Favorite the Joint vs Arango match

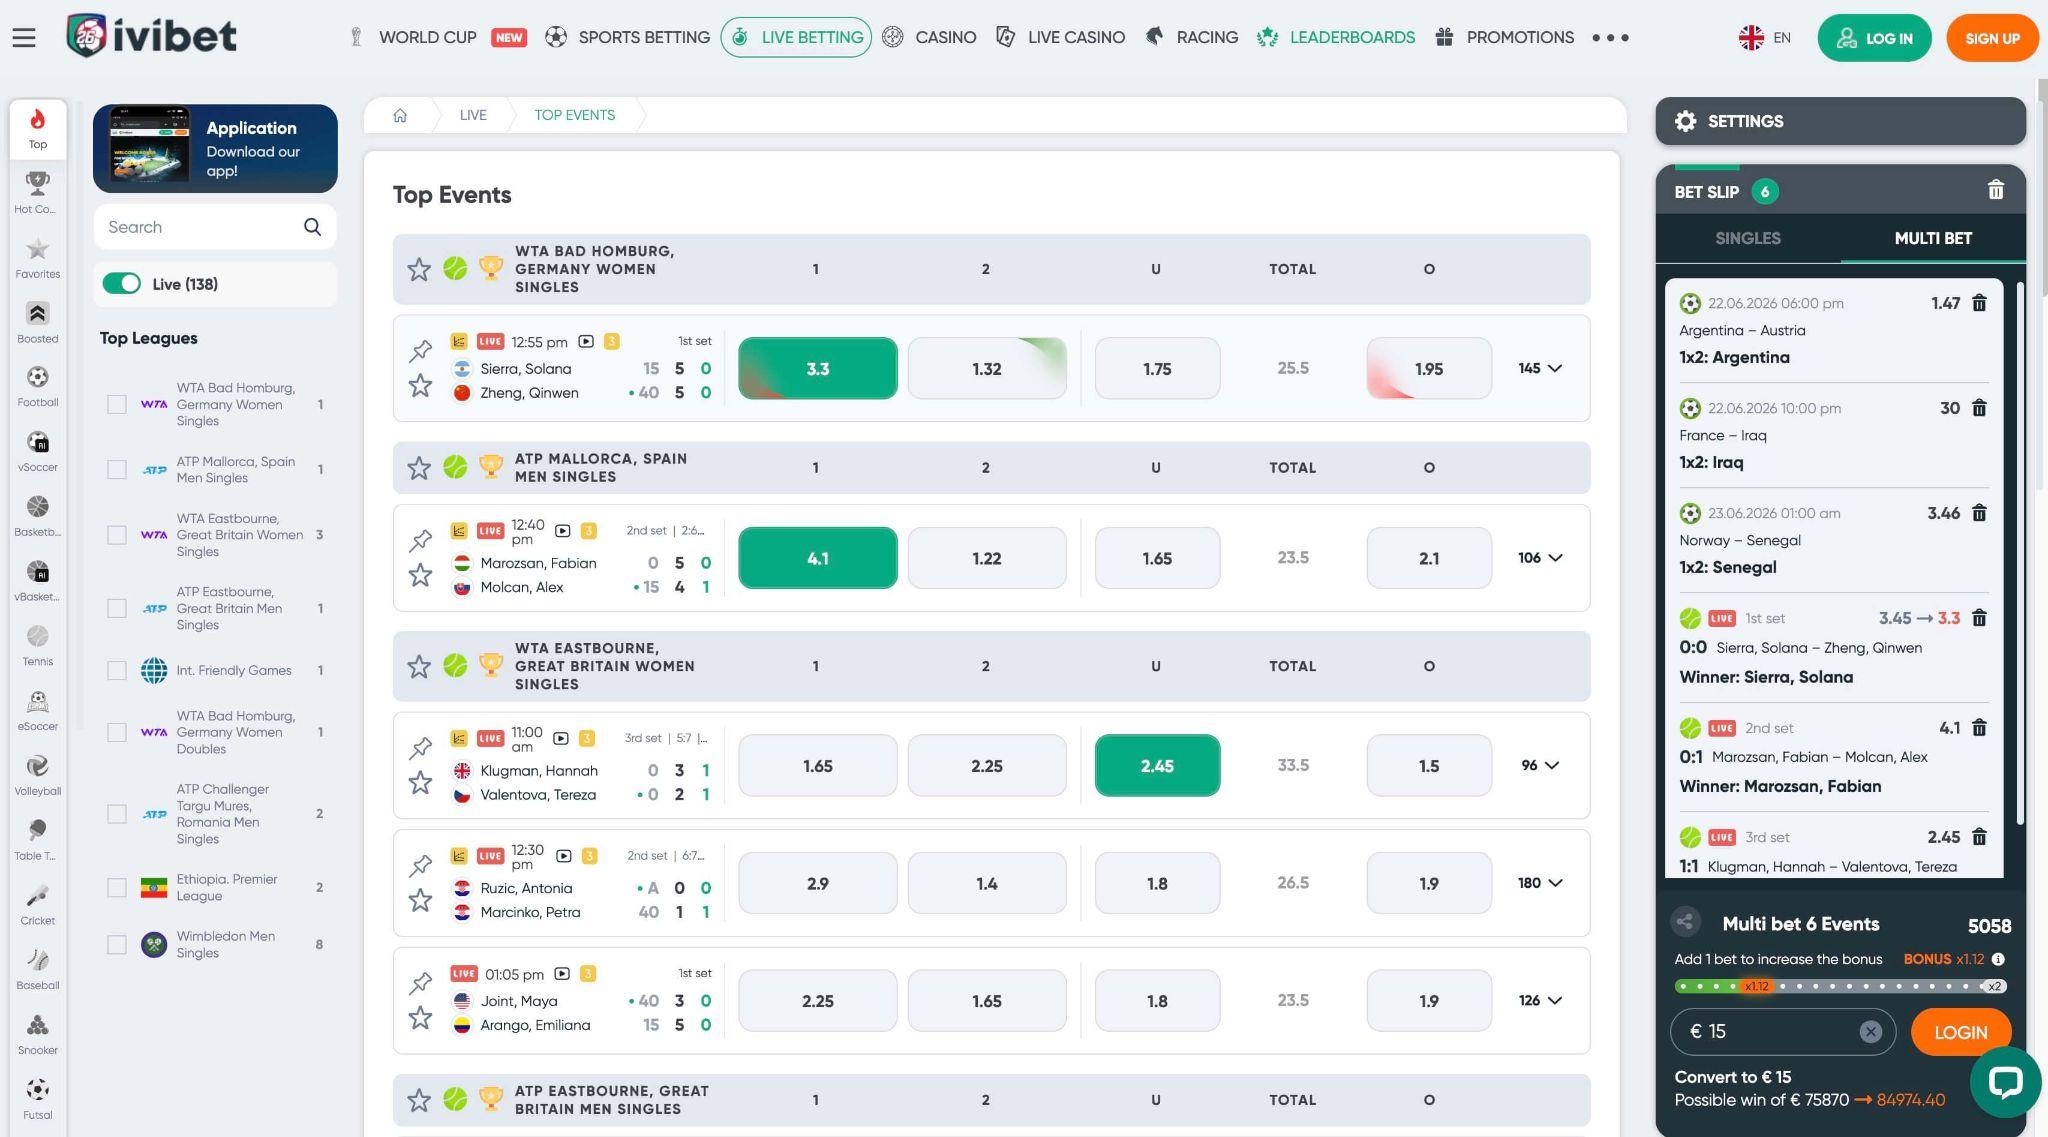(x=420, y=1018)
